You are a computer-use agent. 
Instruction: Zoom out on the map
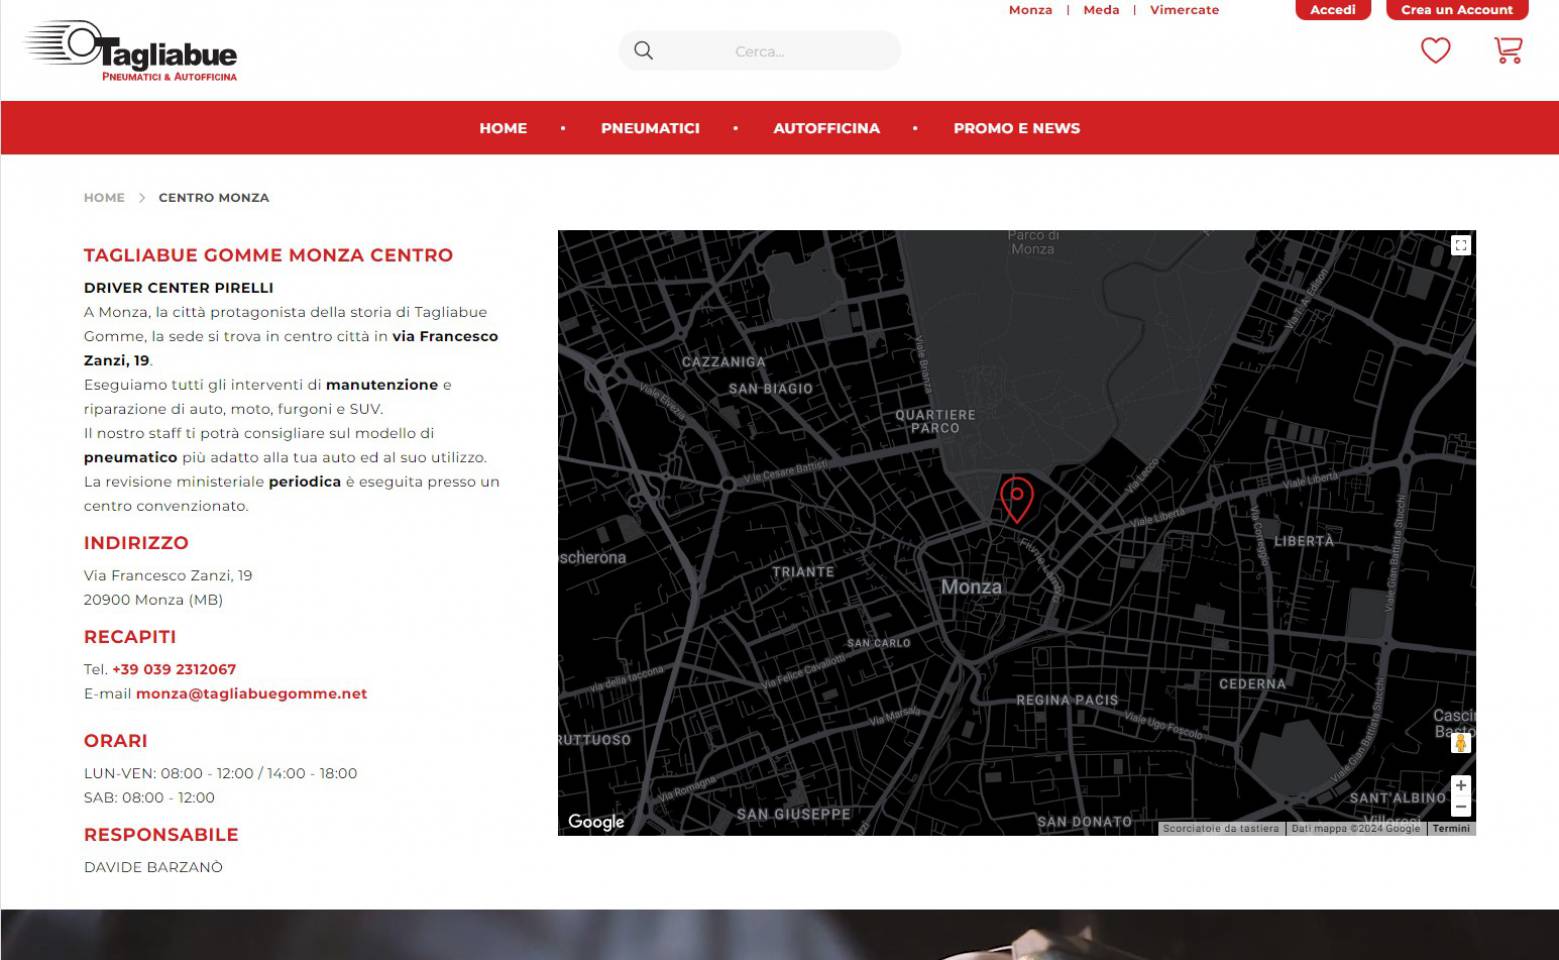tap(1460, 807)
